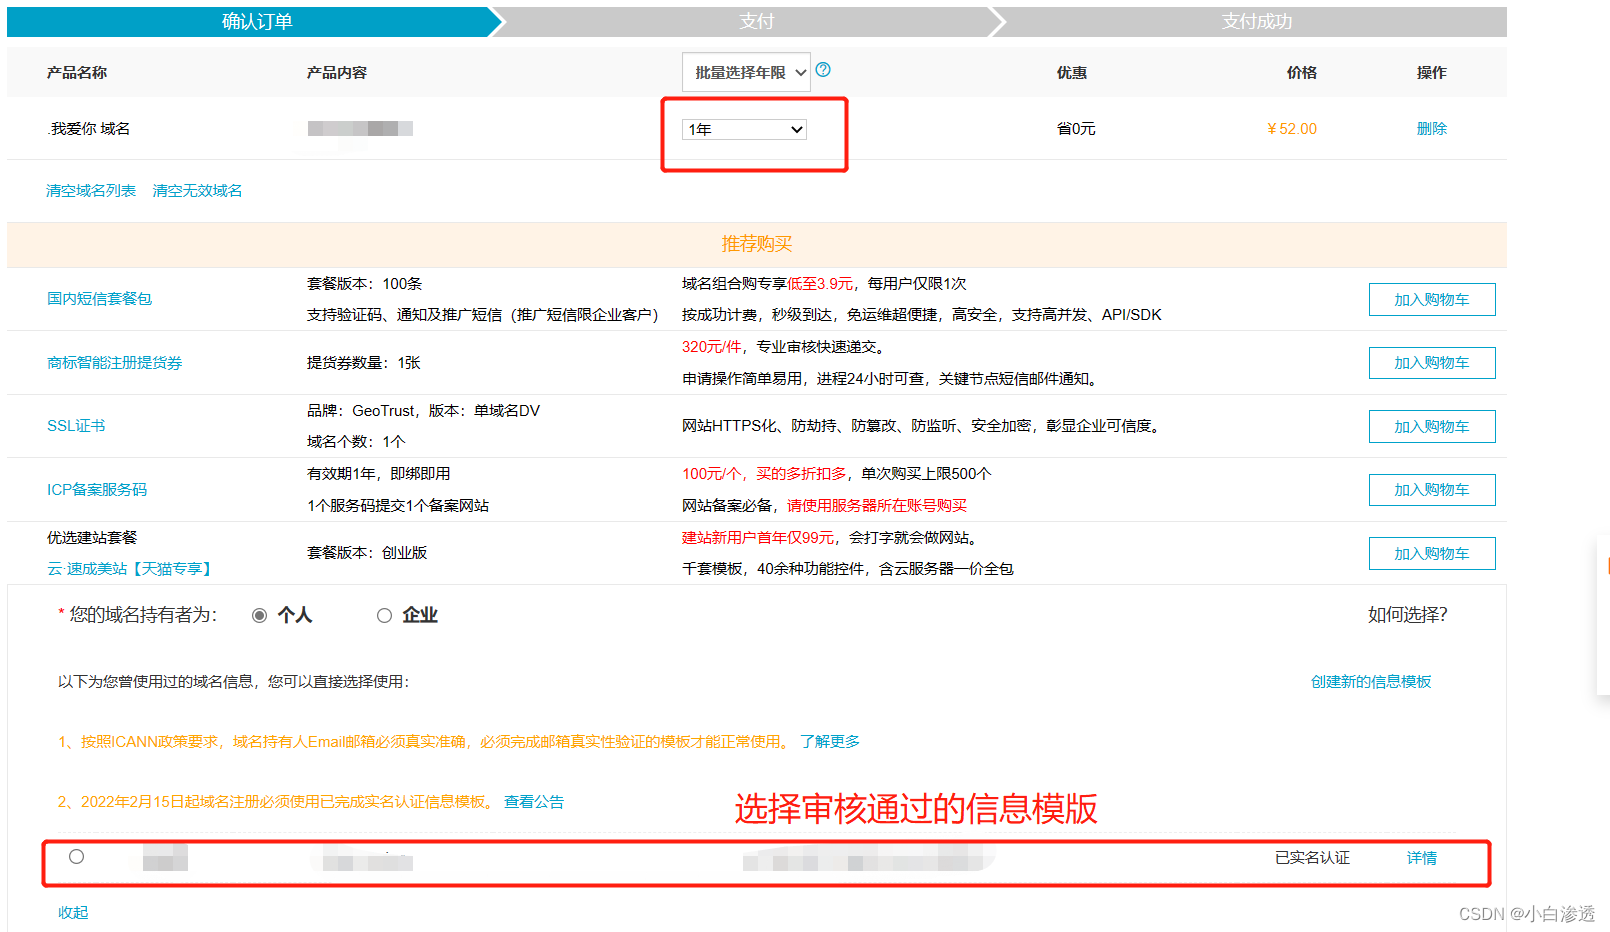The height and width of the screenshot is (932, 1610).
Task: Select the 企业 holder radio button
Action: coord(384,615)
